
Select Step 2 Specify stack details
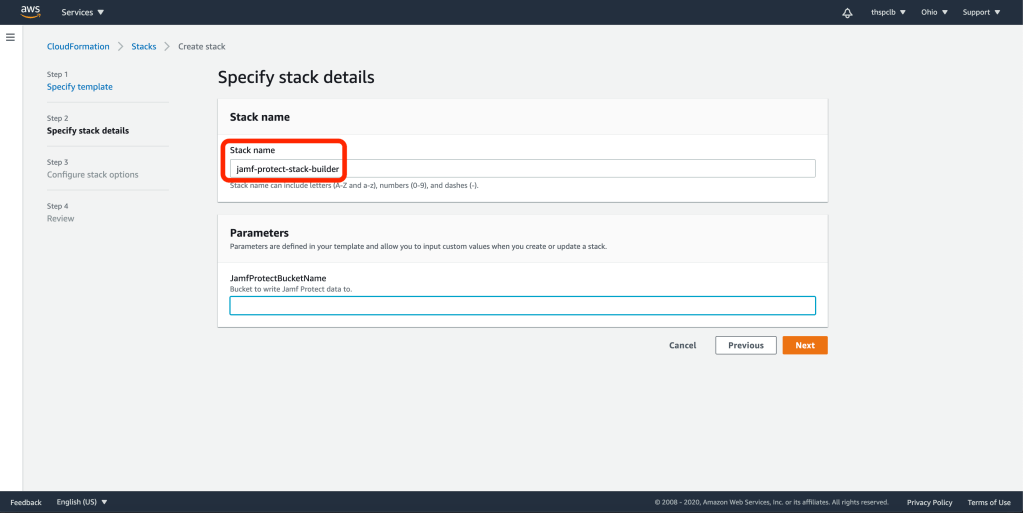tap(88, 130)
